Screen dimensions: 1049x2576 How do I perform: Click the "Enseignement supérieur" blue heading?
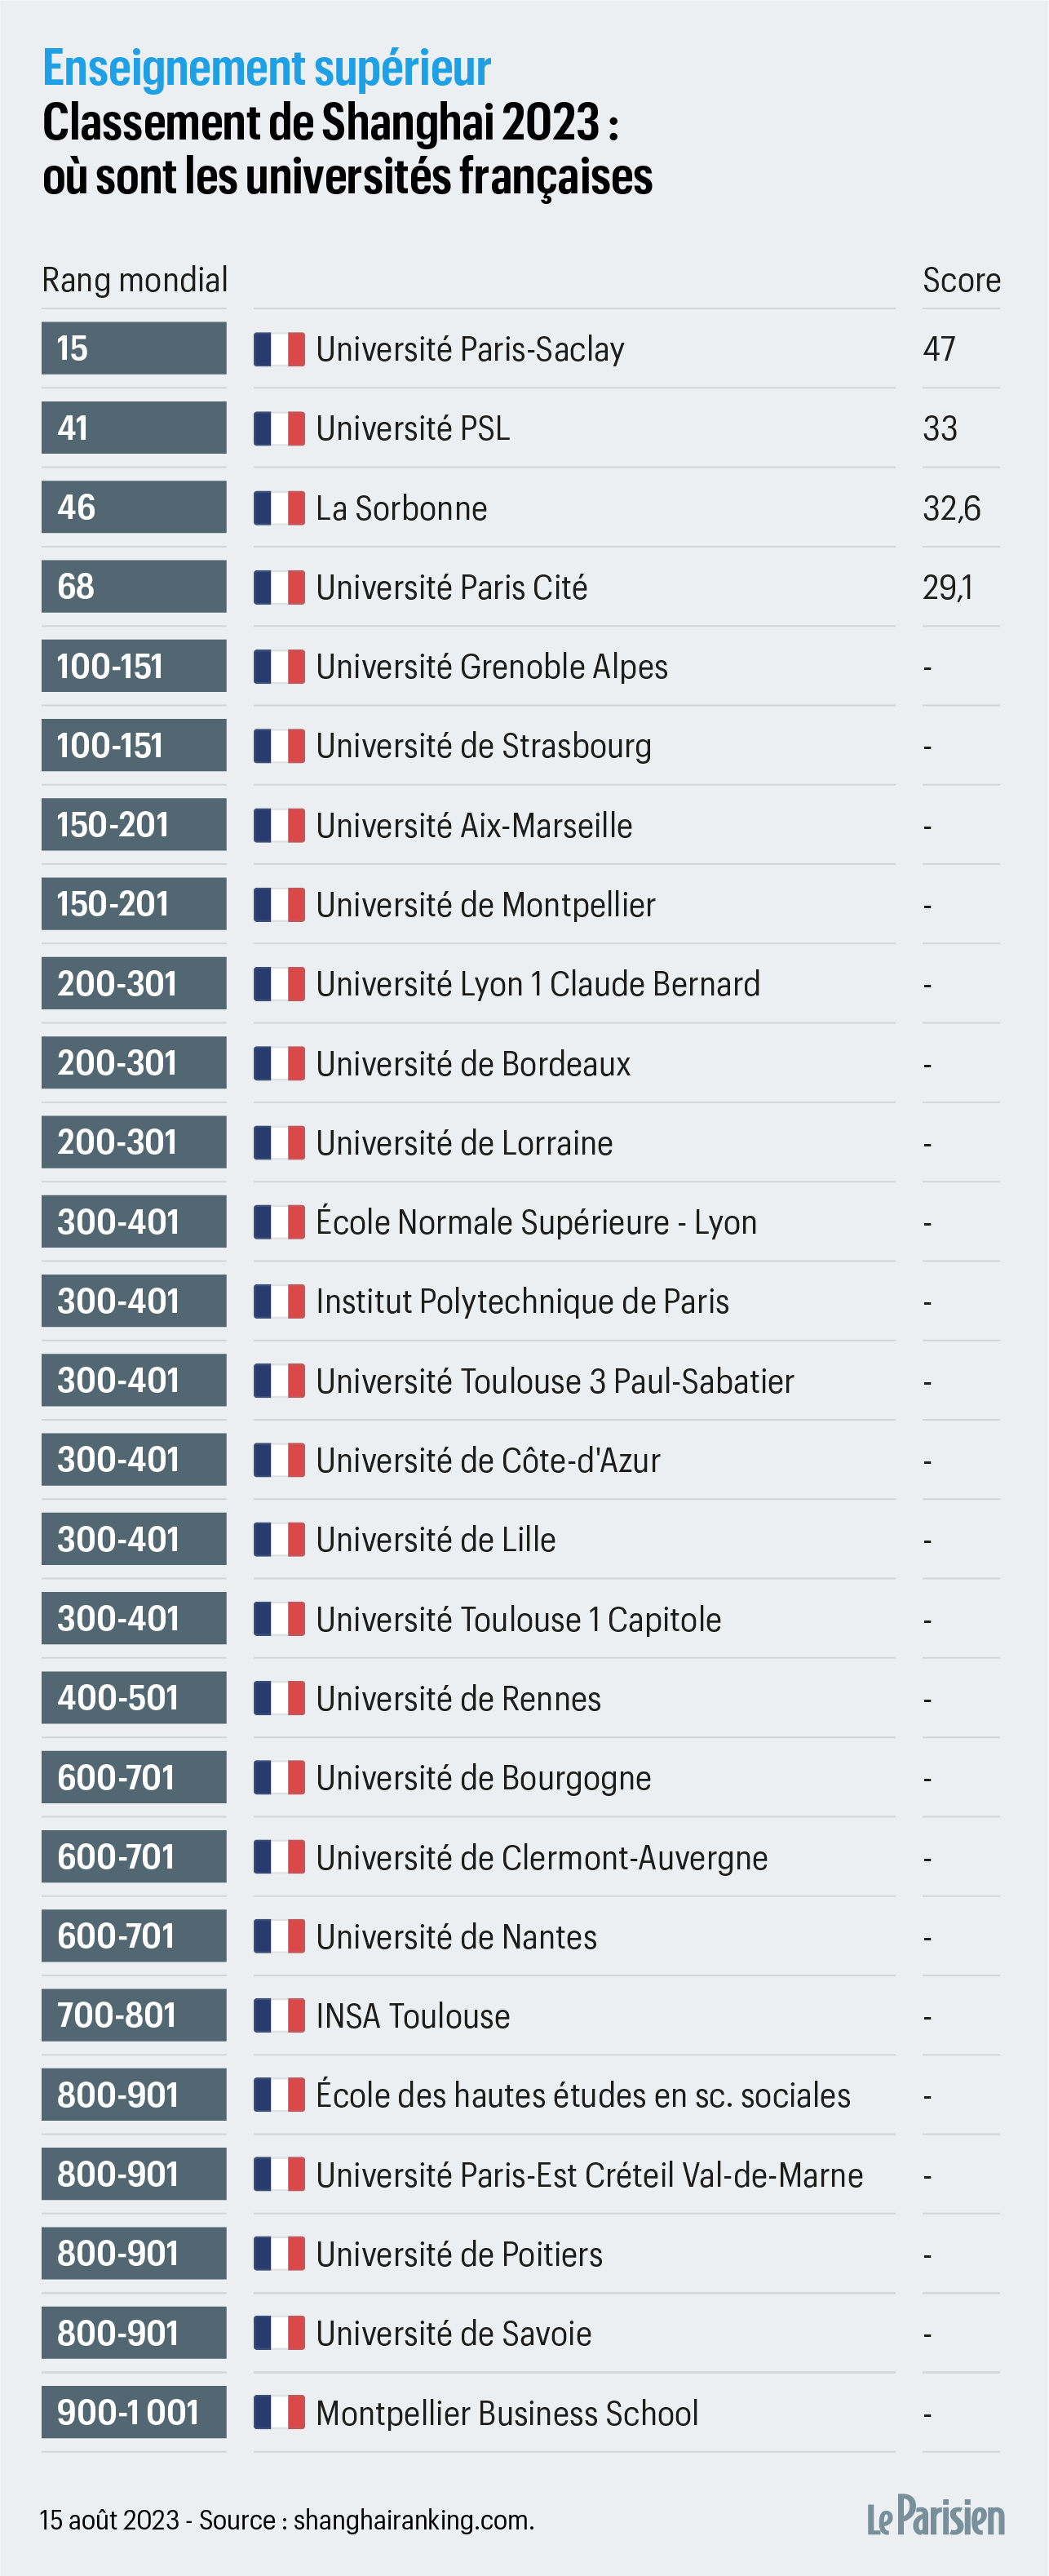(x=267, y=69)
